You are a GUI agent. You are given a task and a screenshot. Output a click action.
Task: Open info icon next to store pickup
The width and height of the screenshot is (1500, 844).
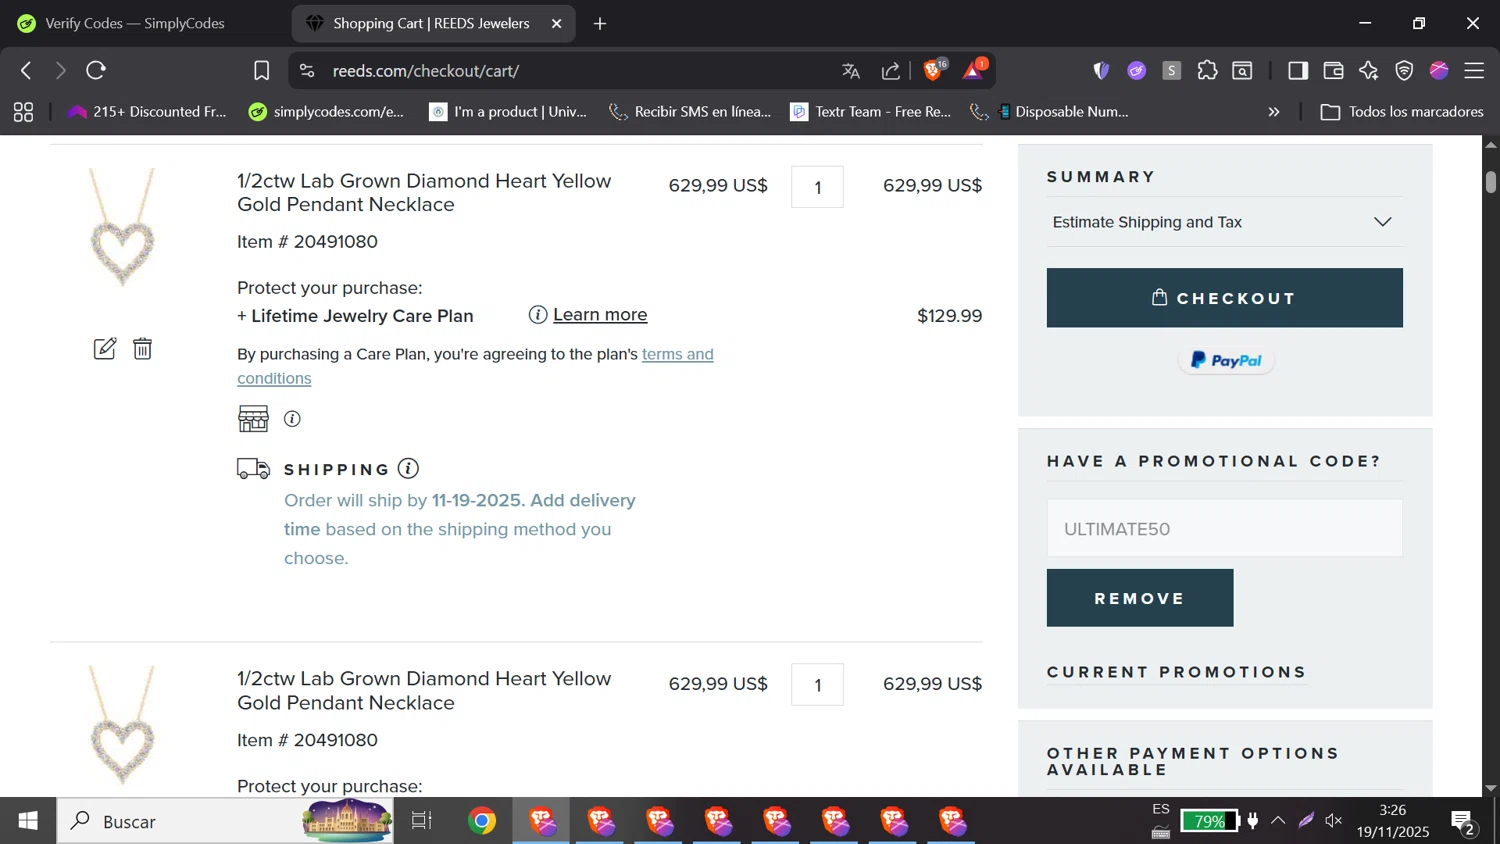coord(292,419)
